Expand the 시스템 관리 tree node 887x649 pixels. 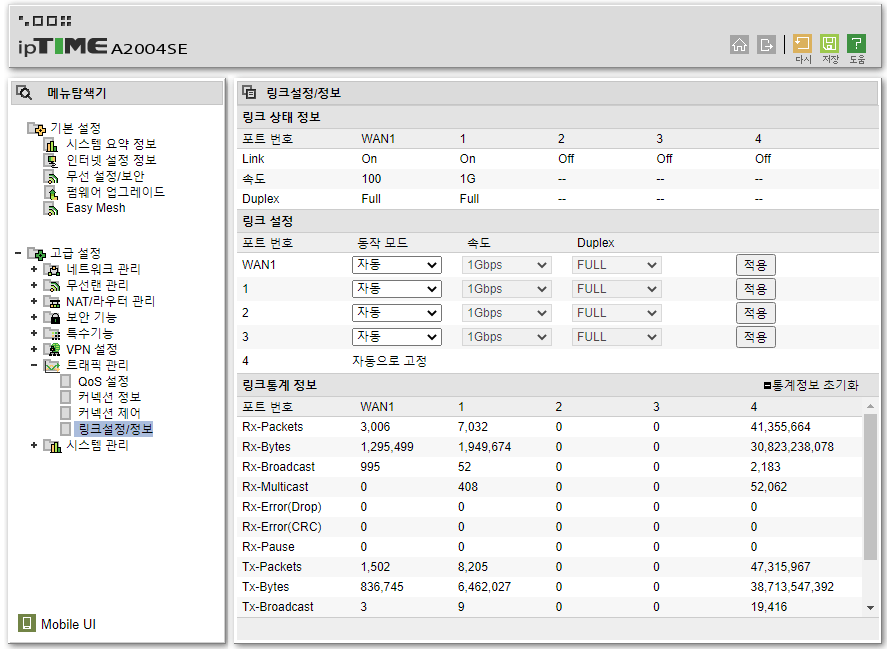[34, 445]
